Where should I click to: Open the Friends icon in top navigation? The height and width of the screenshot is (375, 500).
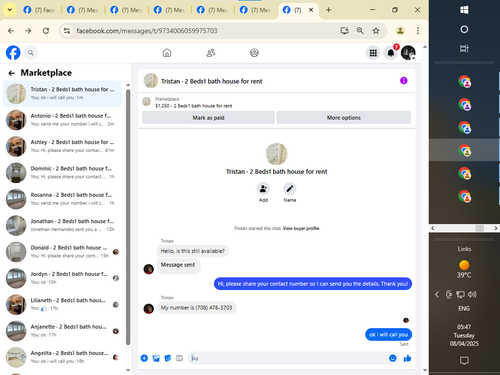[211, 53]
